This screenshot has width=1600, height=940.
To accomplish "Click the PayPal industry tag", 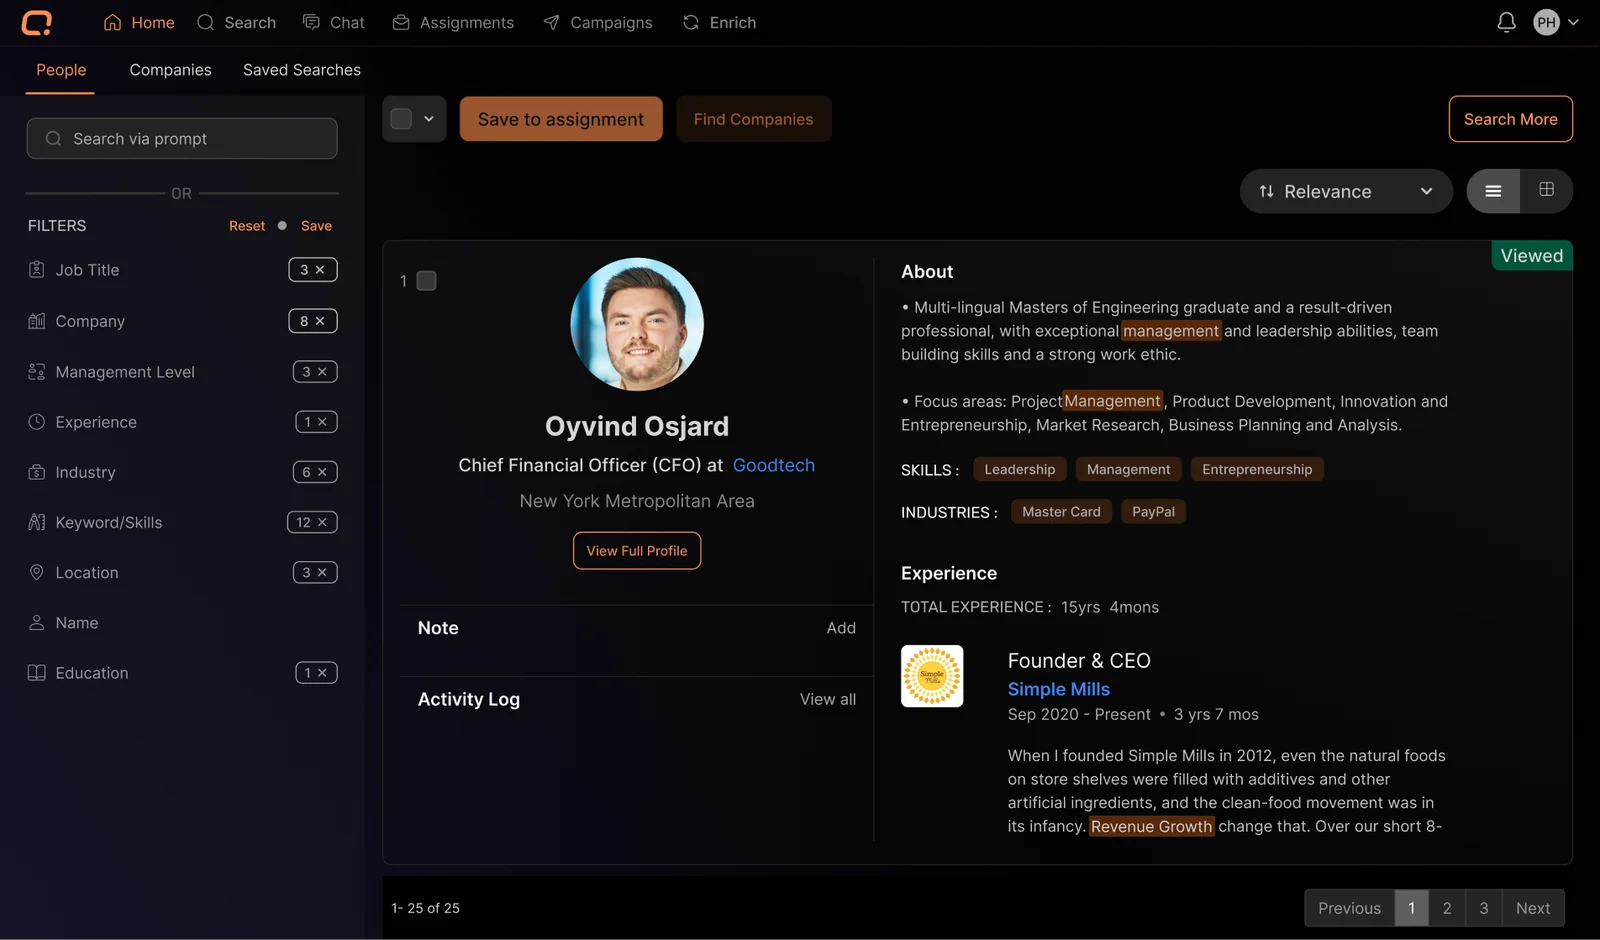I will (x=1153, y=512).
